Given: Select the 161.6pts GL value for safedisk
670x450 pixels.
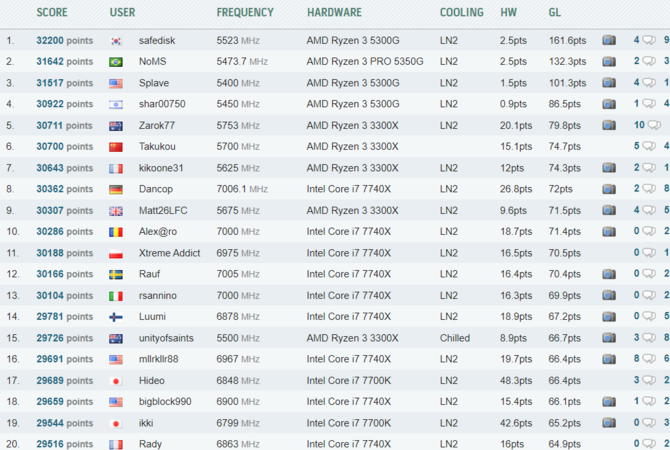Looking at the screenshot, I should (567, 41).
